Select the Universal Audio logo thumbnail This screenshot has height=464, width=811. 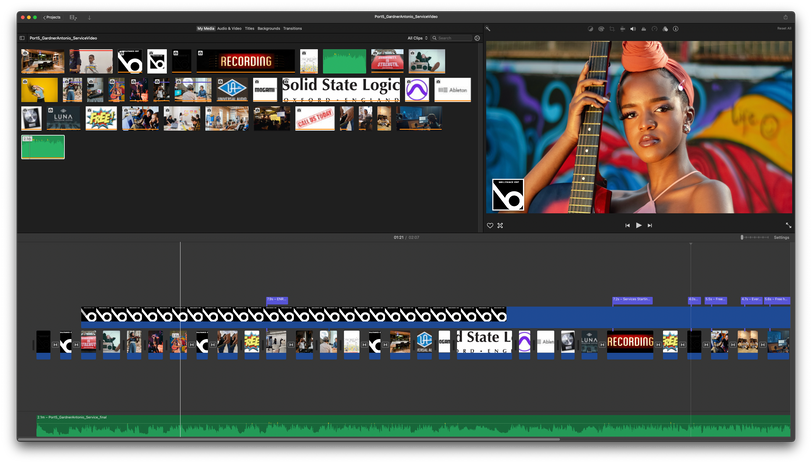coord(232,89)
